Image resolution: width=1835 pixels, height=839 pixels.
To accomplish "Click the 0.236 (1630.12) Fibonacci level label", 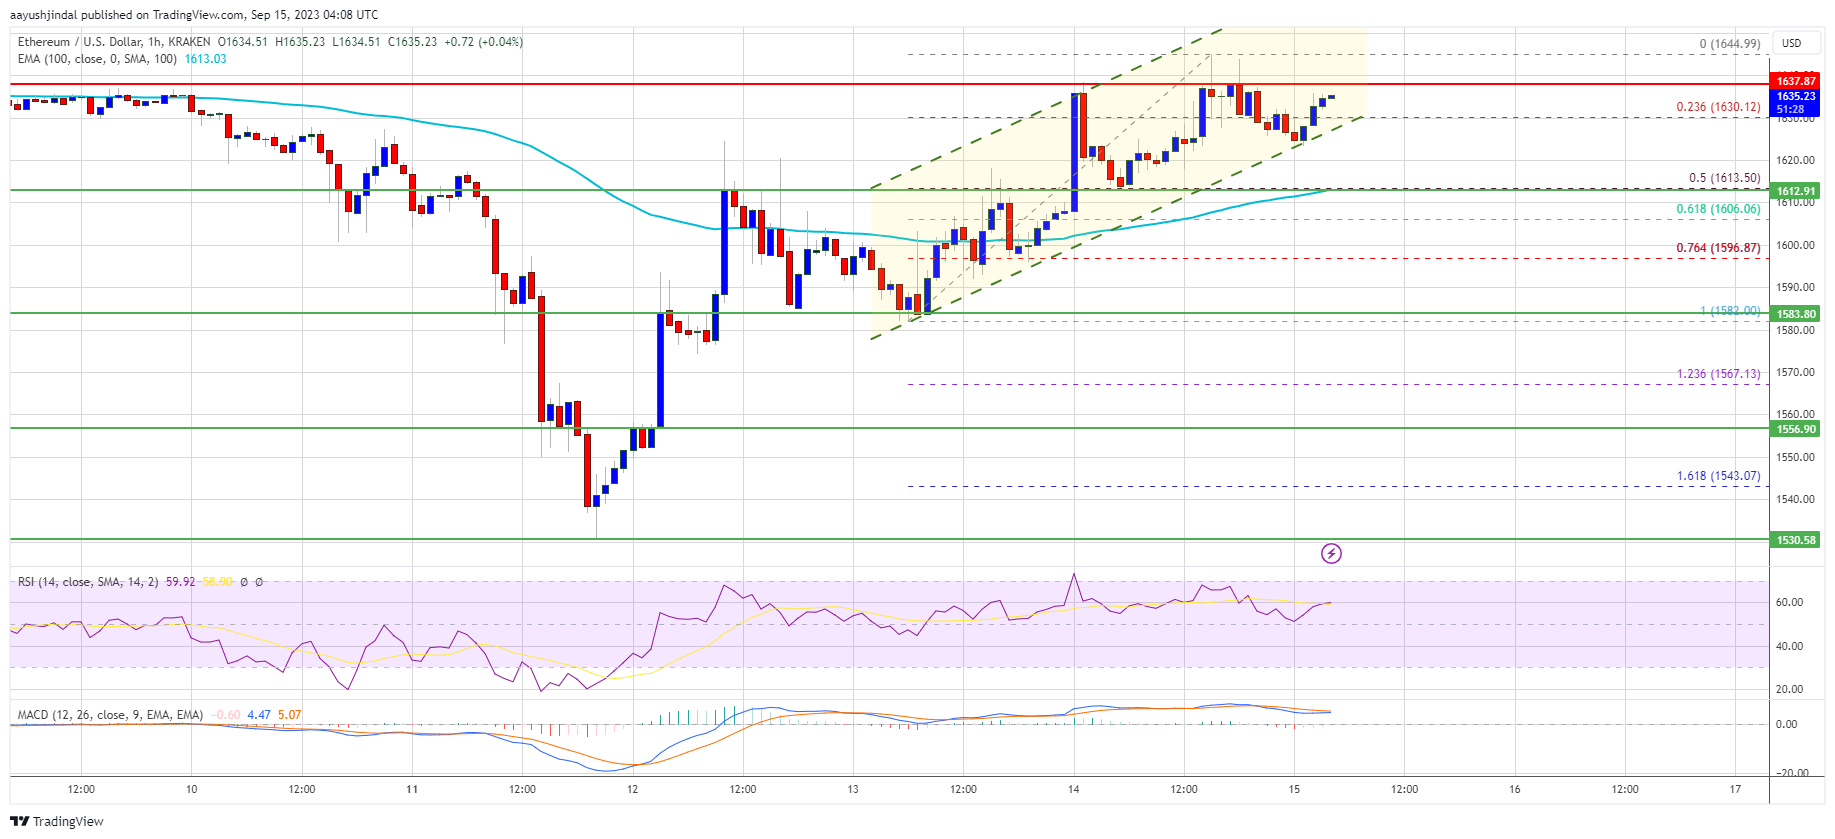I will click(1718, 107).
